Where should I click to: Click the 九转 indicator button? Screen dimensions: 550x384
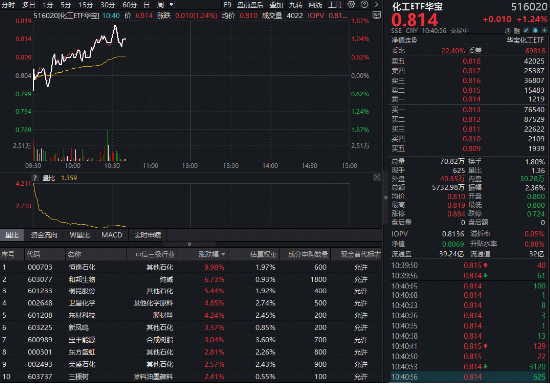click(295, 5)
